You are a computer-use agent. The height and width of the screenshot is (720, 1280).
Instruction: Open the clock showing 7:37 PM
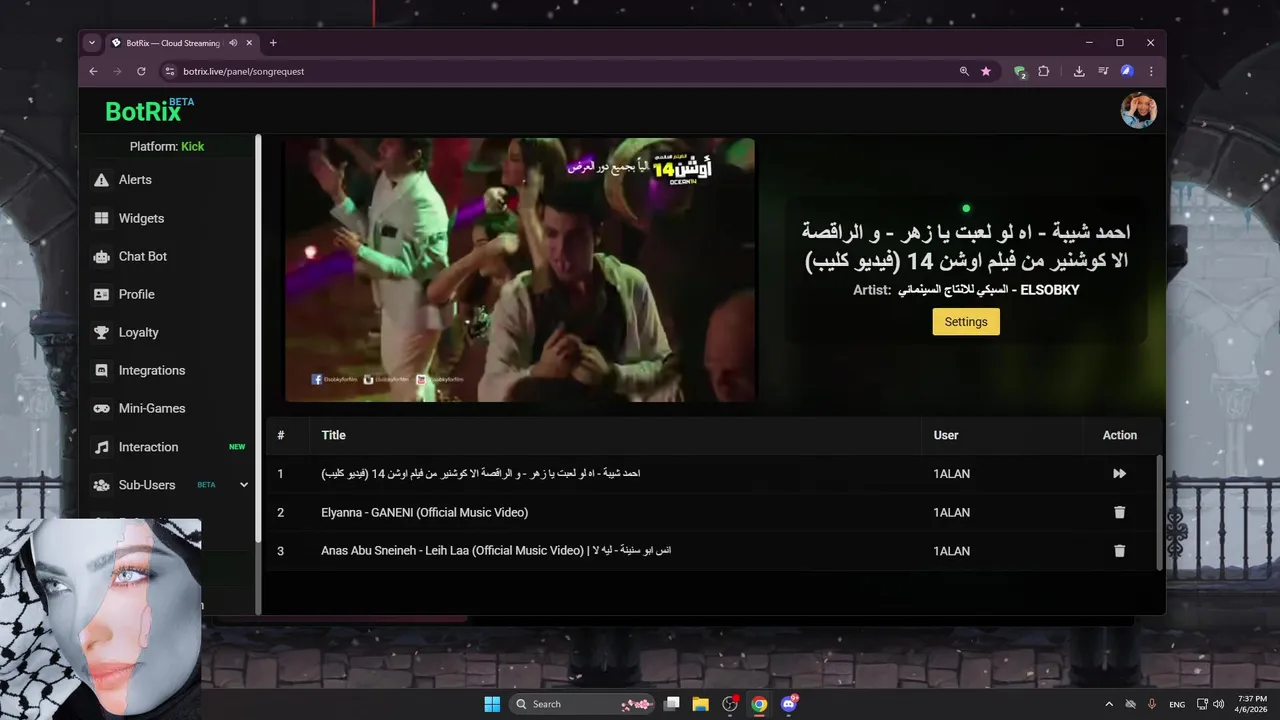pyautogui.click(x=1251, y=704)
